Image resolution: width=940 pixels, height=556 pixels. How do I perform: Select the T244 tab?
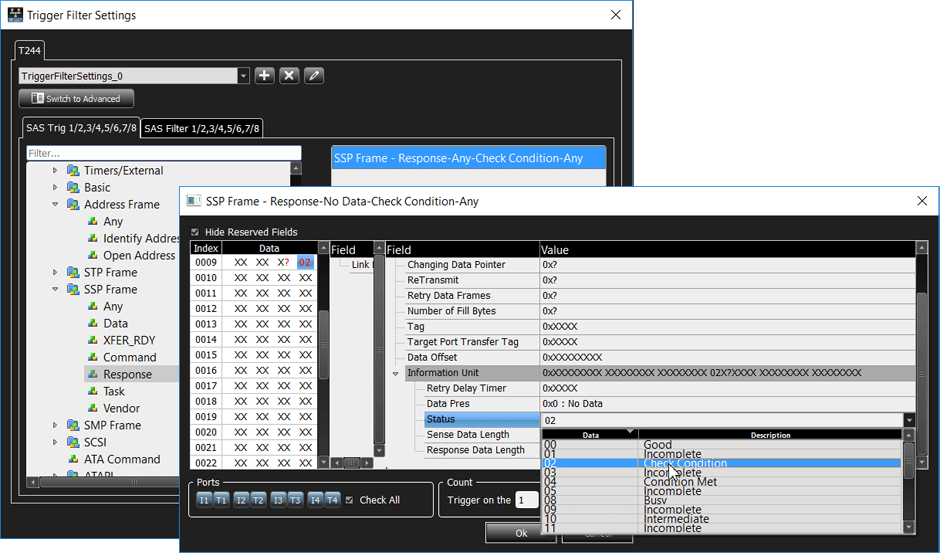click(30, 50)
